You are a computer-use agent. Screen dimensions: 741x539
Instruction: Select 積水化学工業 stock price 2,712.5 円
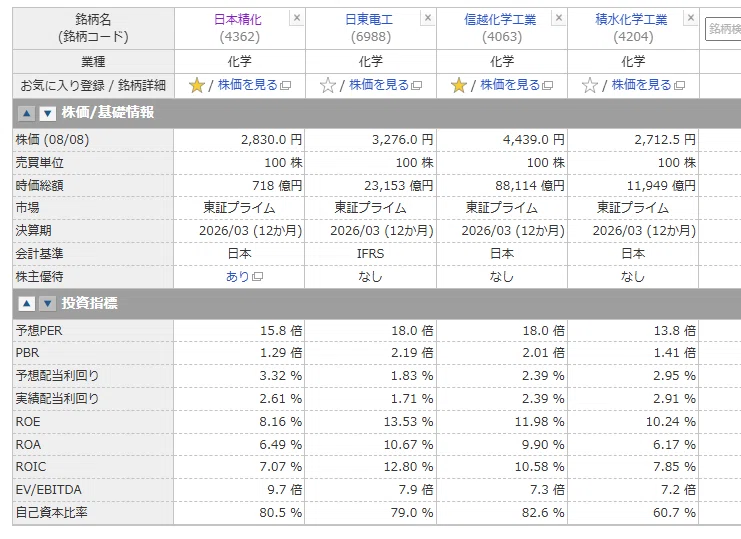tap(665, 140)
